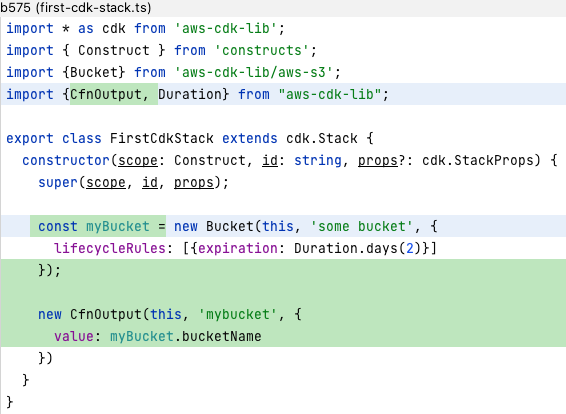The image size is (566, 414).
Task: Click 'aws-cdk-lib' string in first import line
Action: 226,28
